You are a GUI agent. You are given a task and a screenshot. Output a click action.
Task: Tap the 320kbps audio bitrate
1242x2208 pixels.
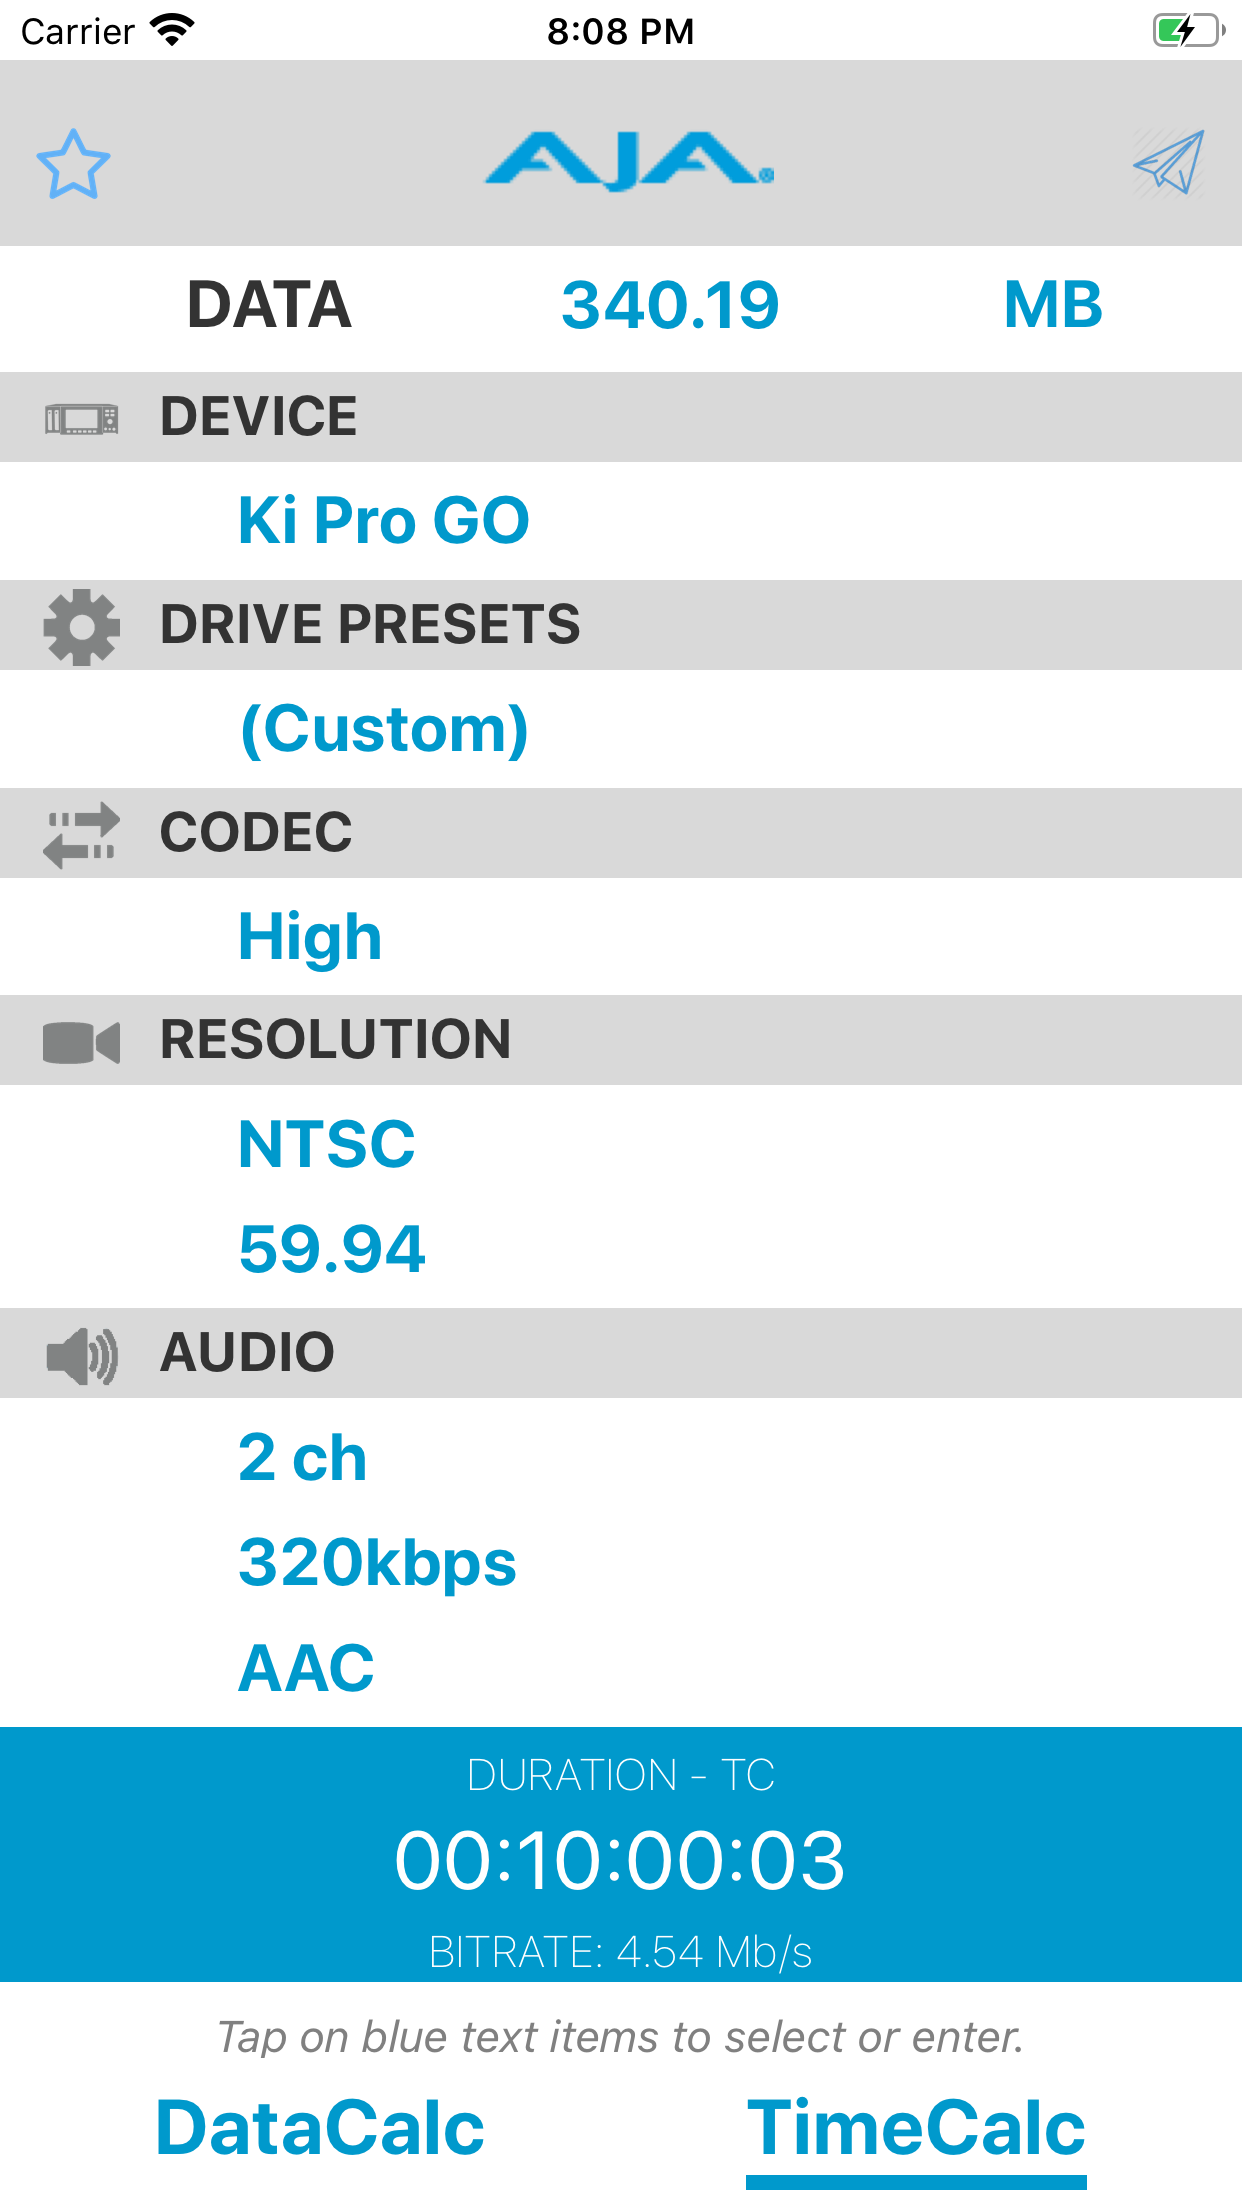coord(377,1563)
